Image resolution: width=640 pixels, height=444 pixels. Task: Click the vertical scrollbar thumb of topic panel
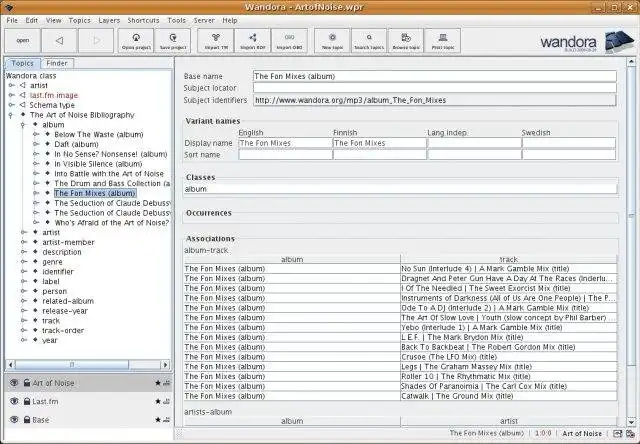631,216
